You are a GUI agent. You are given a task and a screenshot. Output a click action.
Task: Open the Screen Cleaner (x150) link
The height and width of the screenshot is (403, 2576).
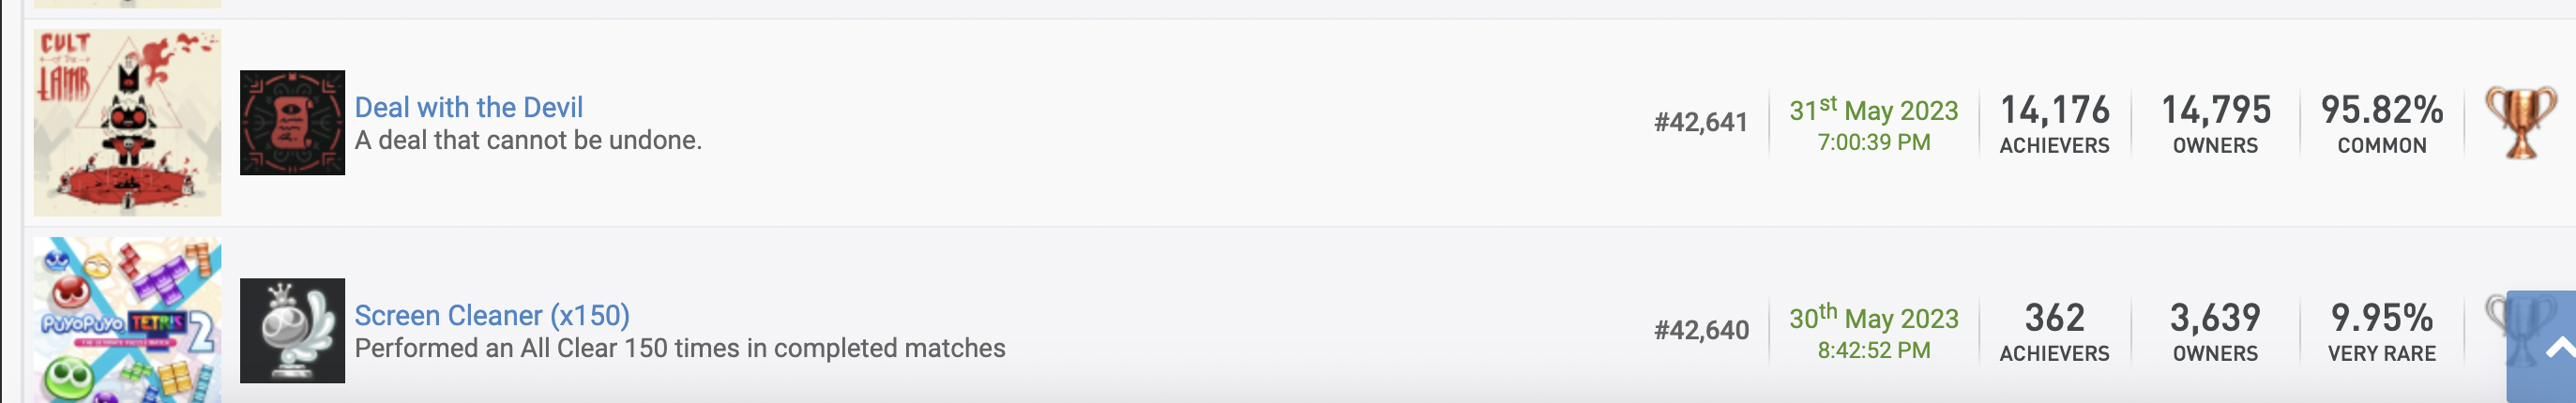click(491, 315)
